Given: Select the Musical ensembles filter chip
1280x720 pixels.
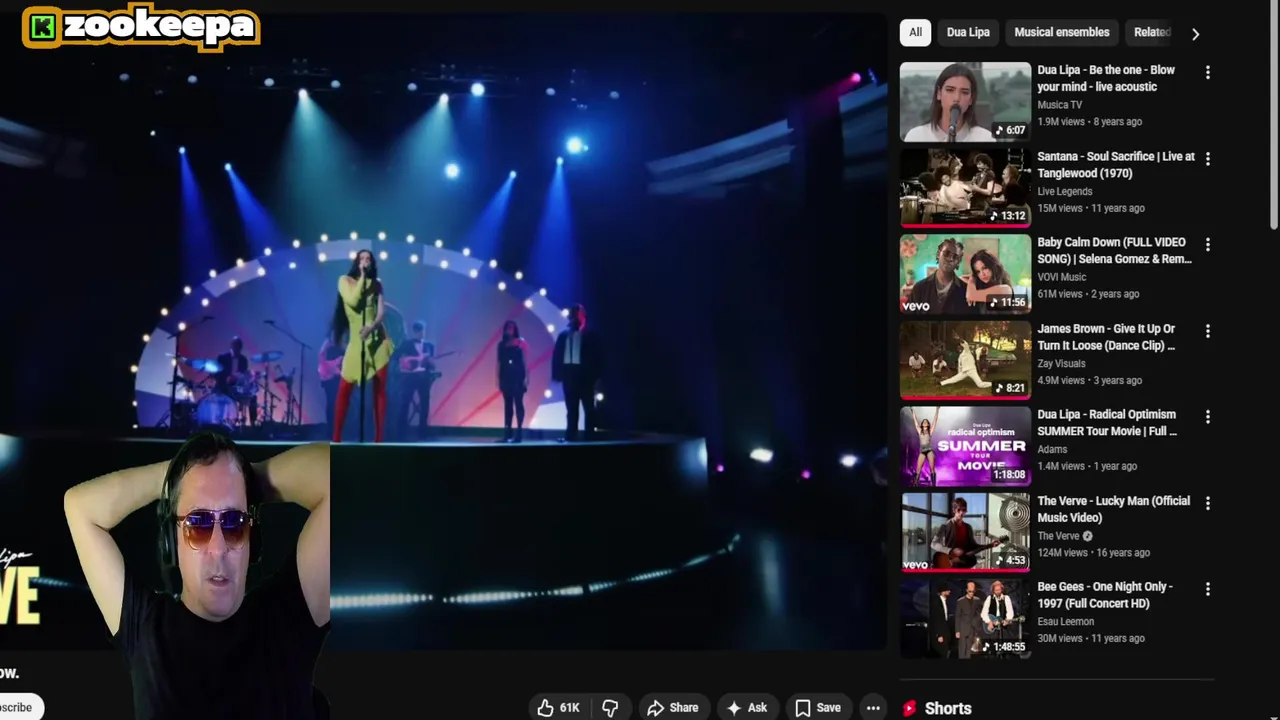Looking at the screenshot, I should (x=1062, y=32).
